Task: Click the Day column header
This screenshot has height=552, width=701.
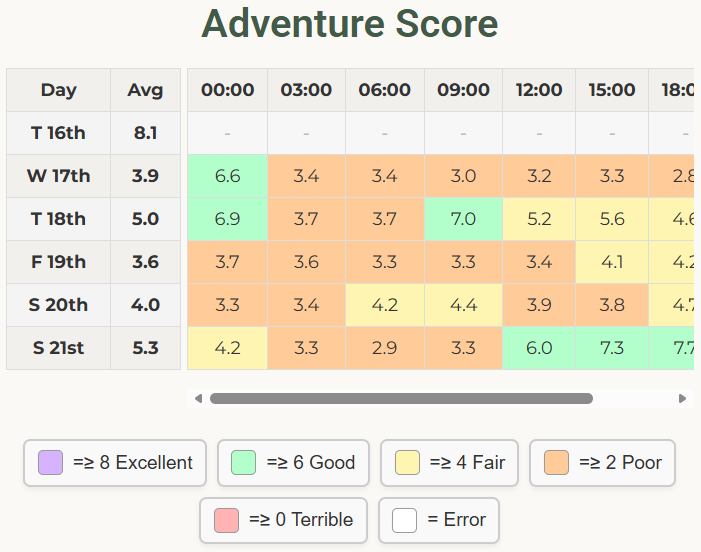Action: tap(58, 90)
